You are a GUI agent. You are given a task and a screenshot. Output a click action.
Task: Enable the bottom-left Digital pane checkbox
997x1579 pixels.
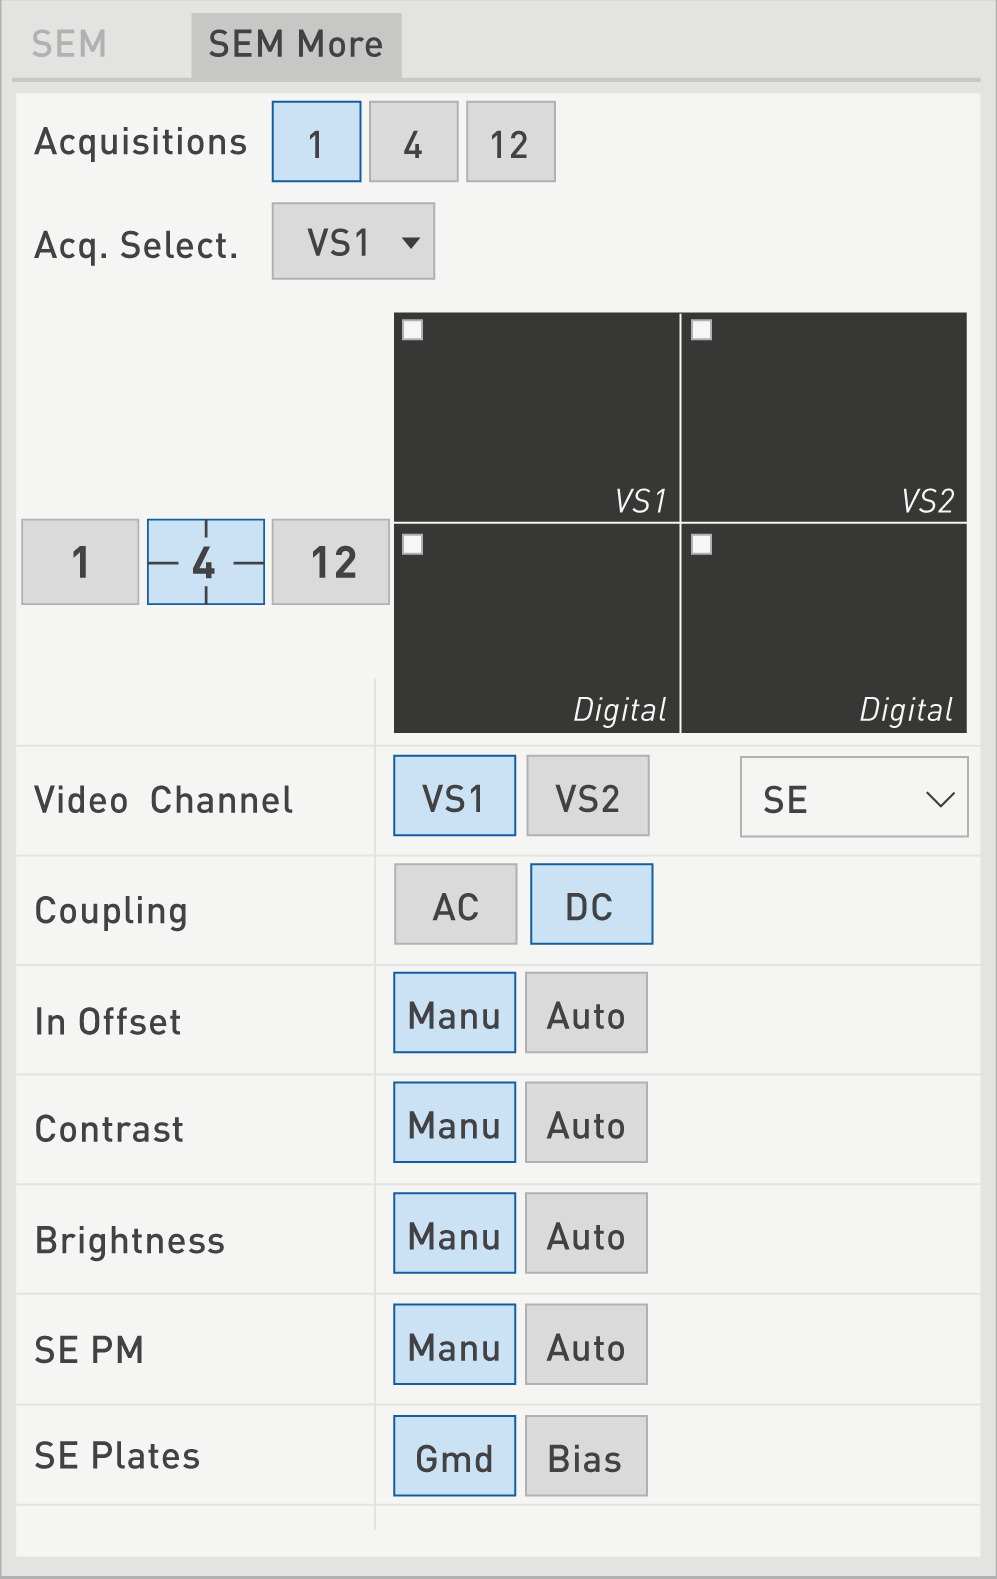[x=413, y=544]
